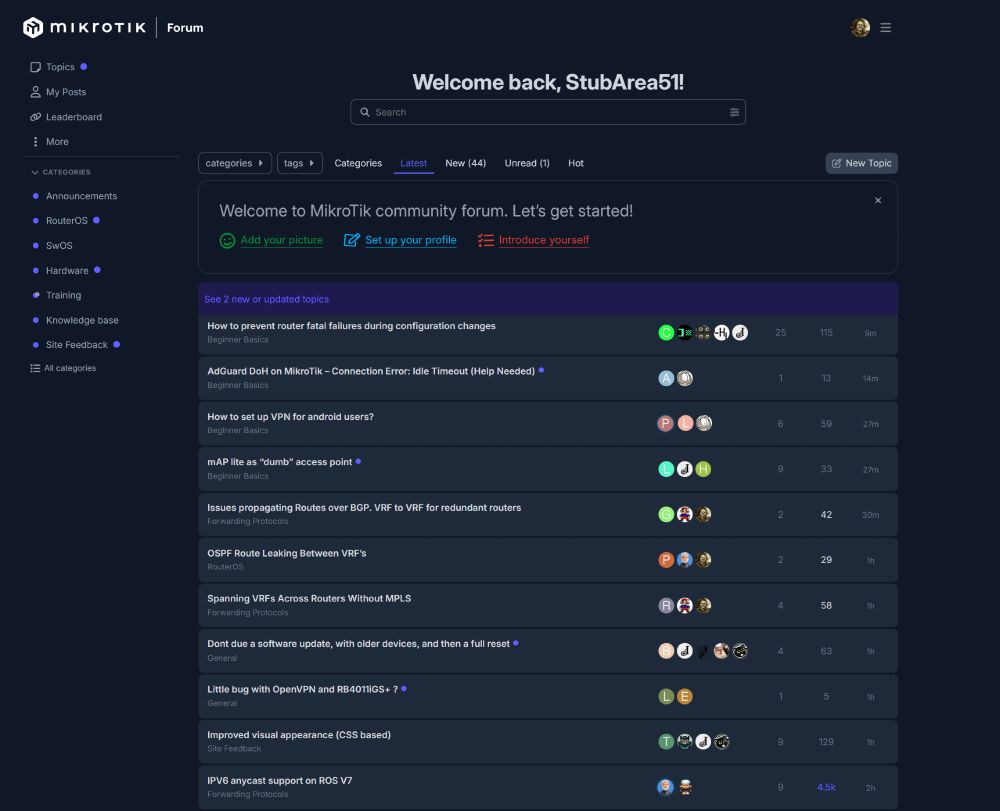The width and height of the screenshot is (1000, 811).
Task: Open the SwOS category
Action: 59,245
